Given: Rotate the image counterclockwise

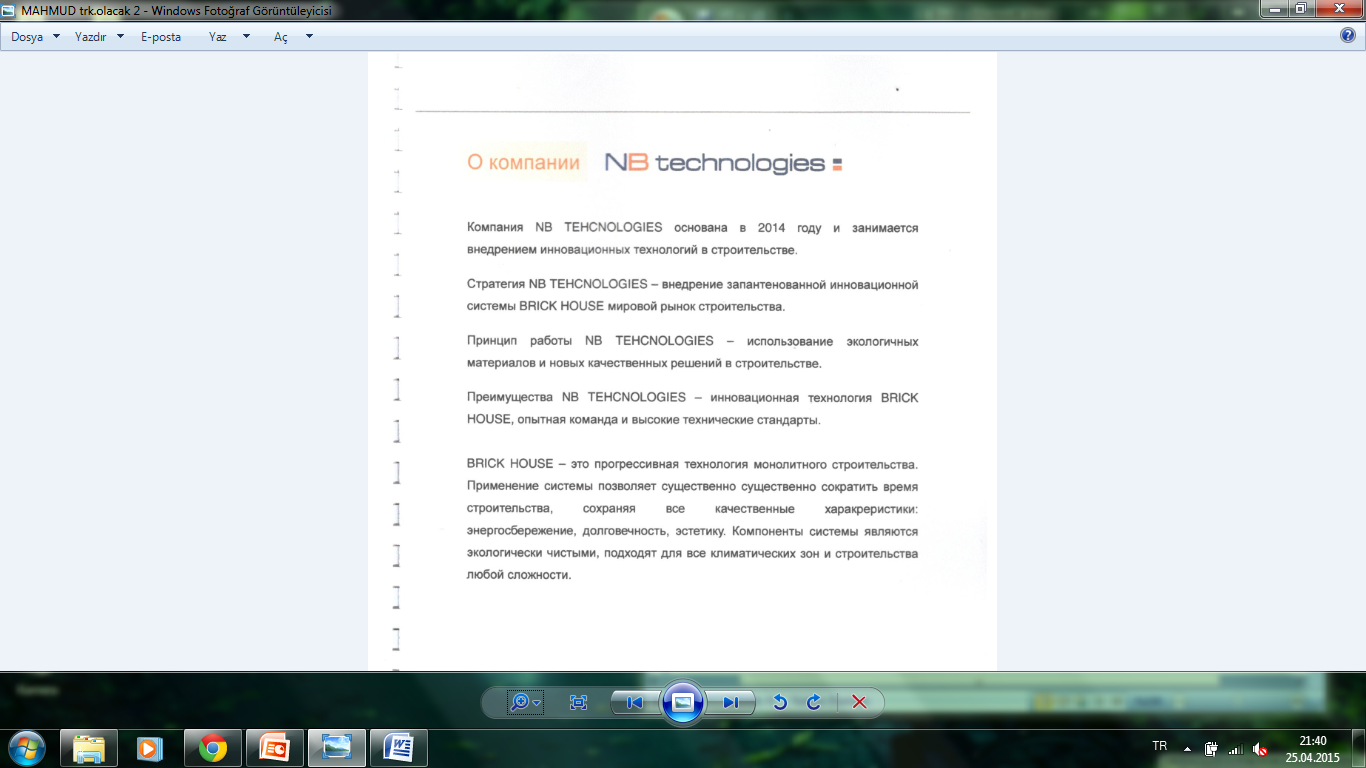Looking at the screenshot, I should (780, 703).
